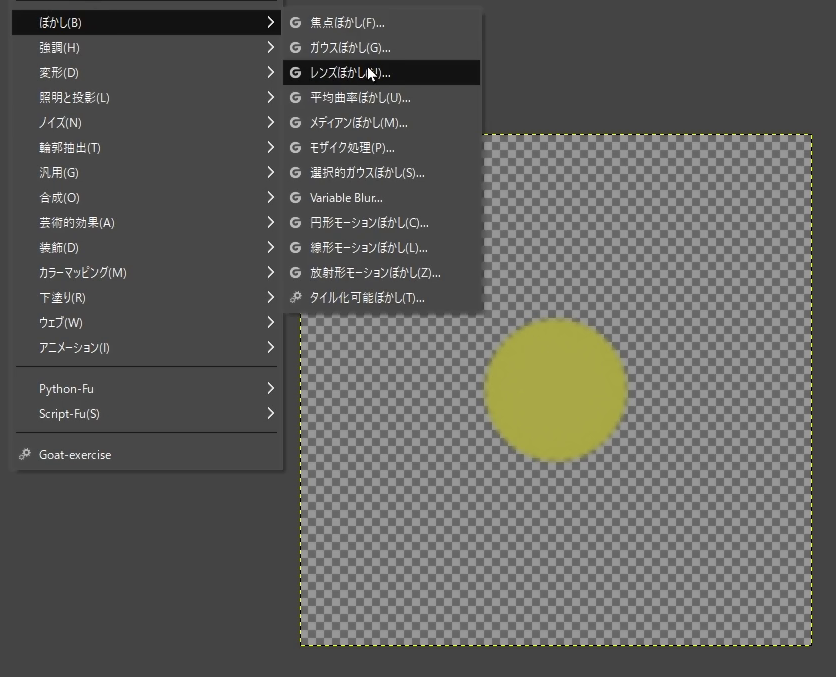Open the 装飾(D) decor submenu

(x=147, y=248)
